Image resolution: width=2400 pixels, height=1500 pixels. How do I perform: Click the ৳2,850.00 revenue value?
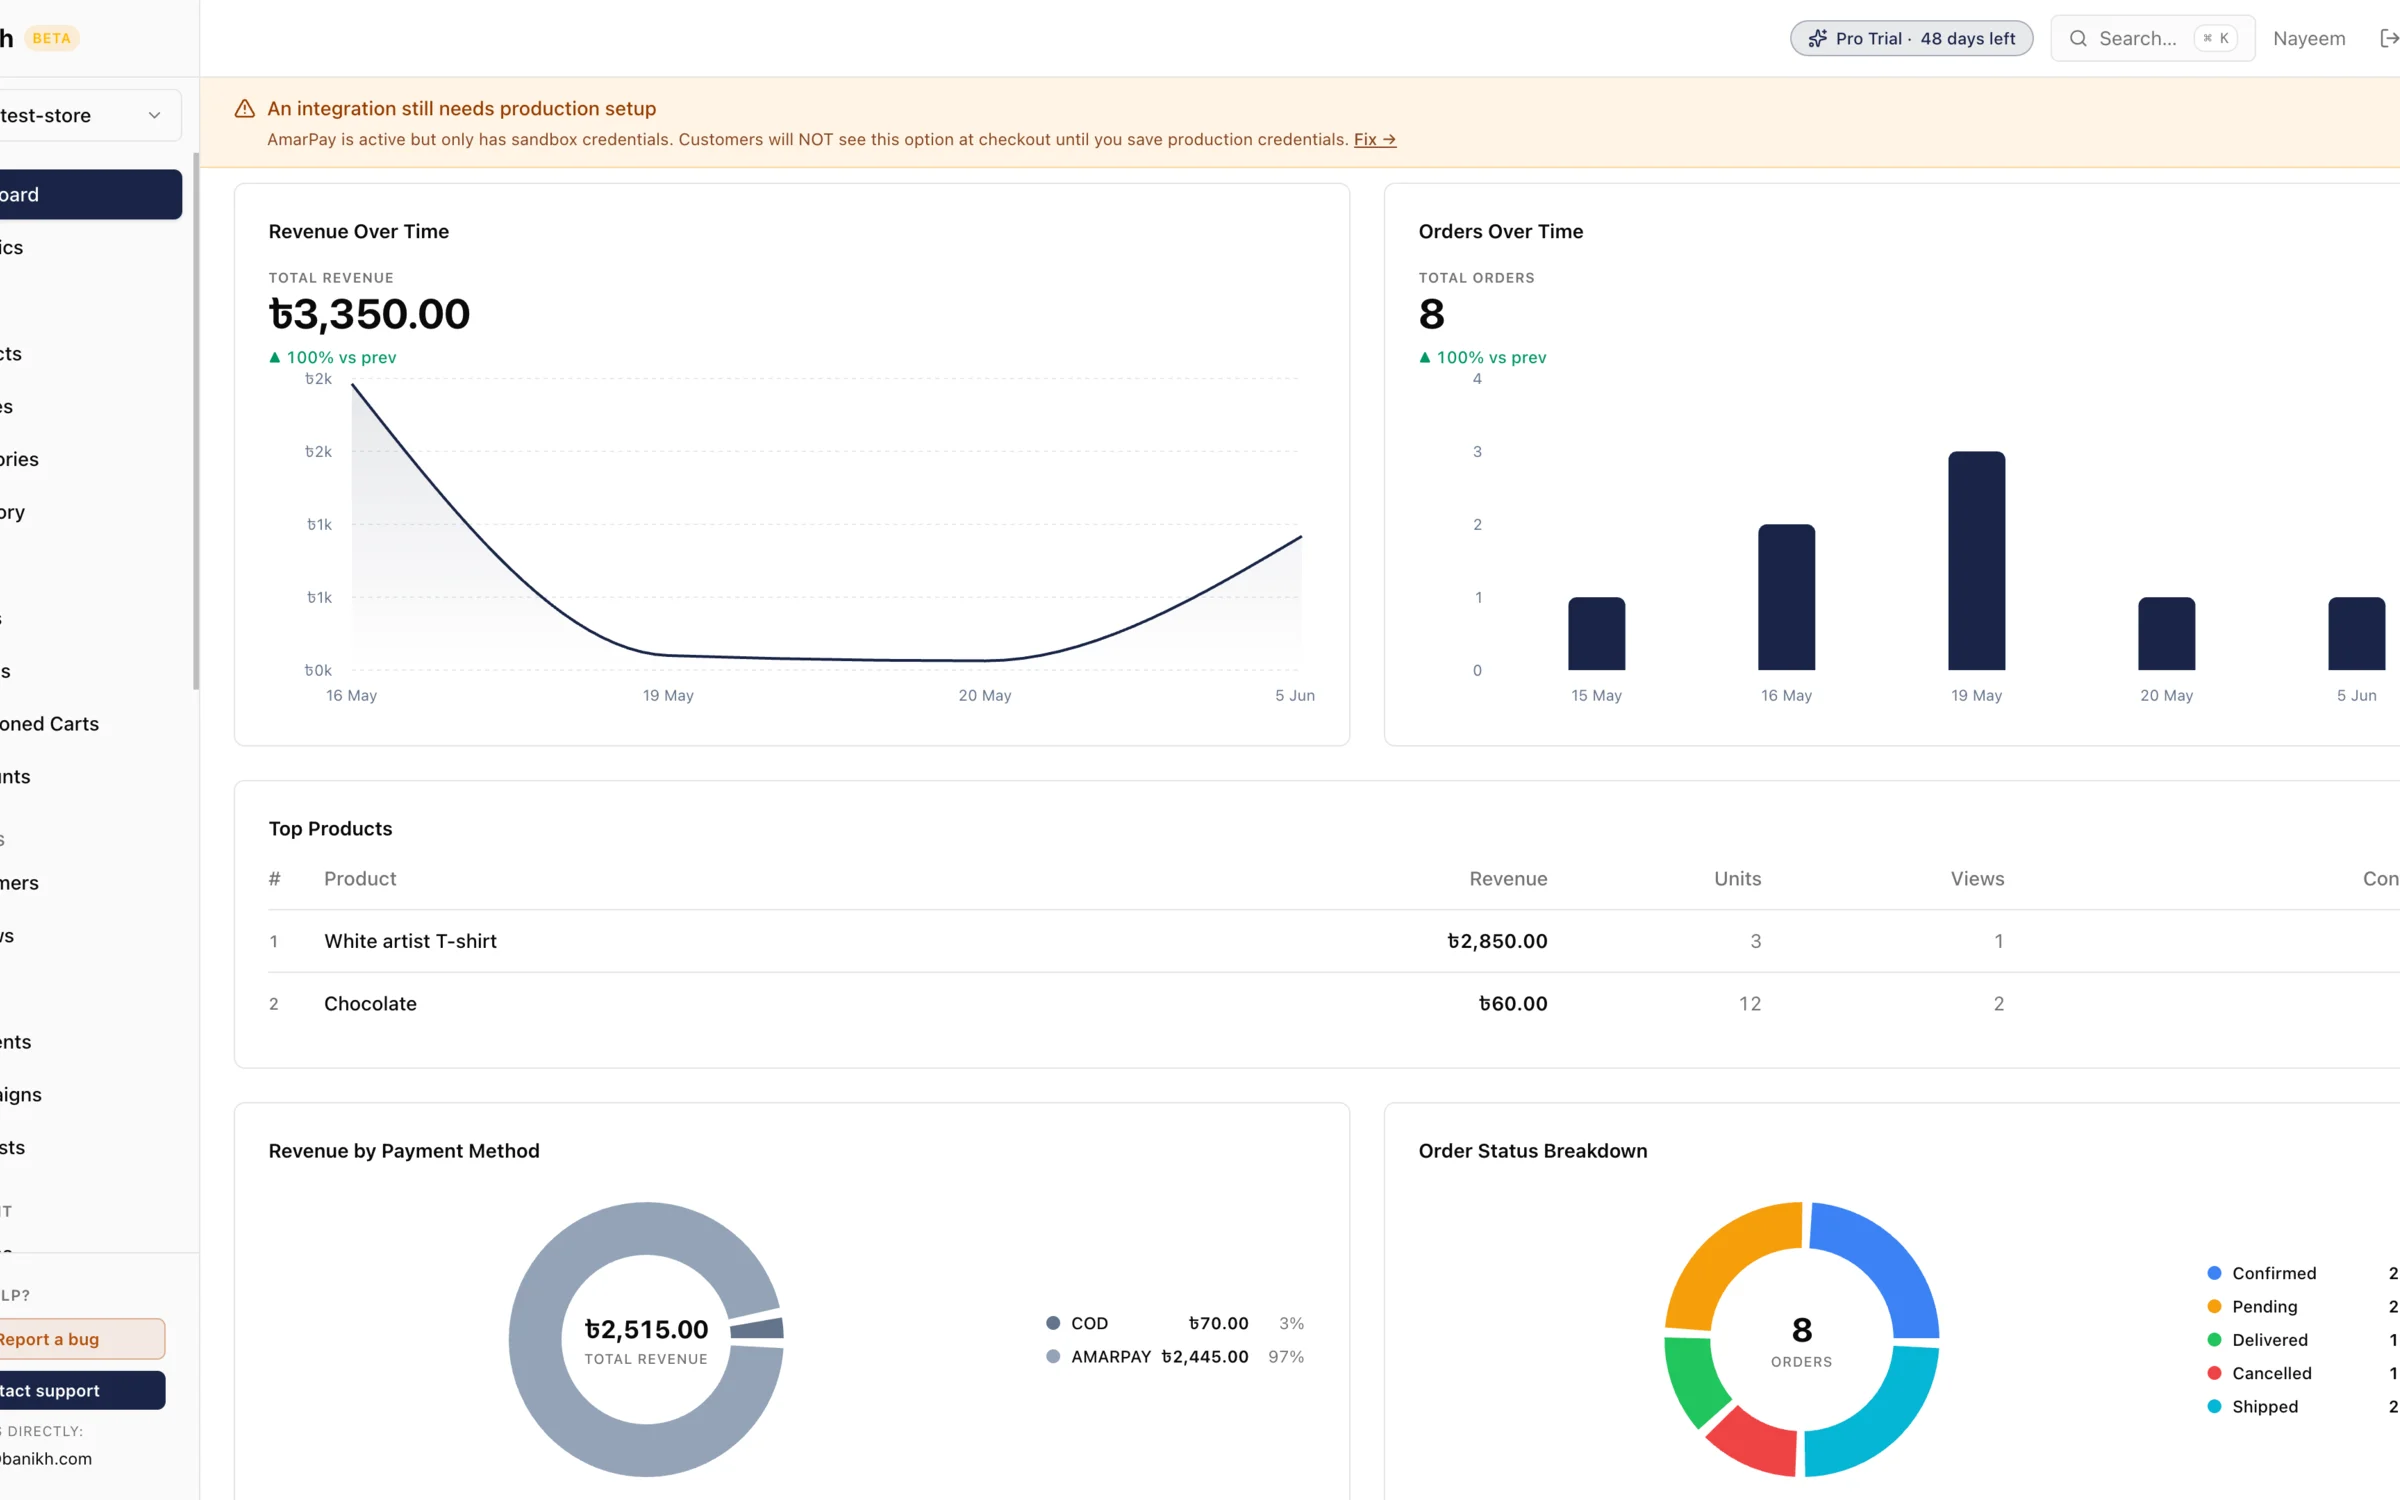click(1497, 940)
